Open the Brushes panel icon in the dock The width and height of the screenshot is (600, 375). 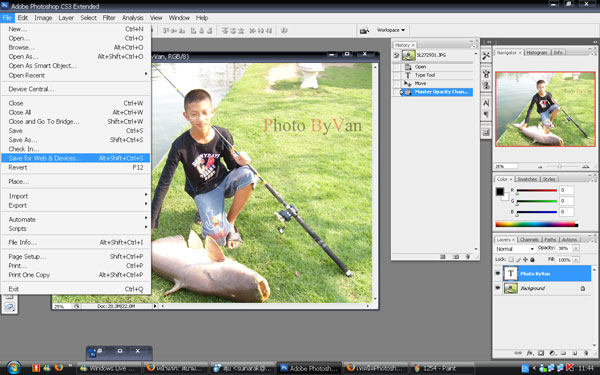click(x=486, y=74)
